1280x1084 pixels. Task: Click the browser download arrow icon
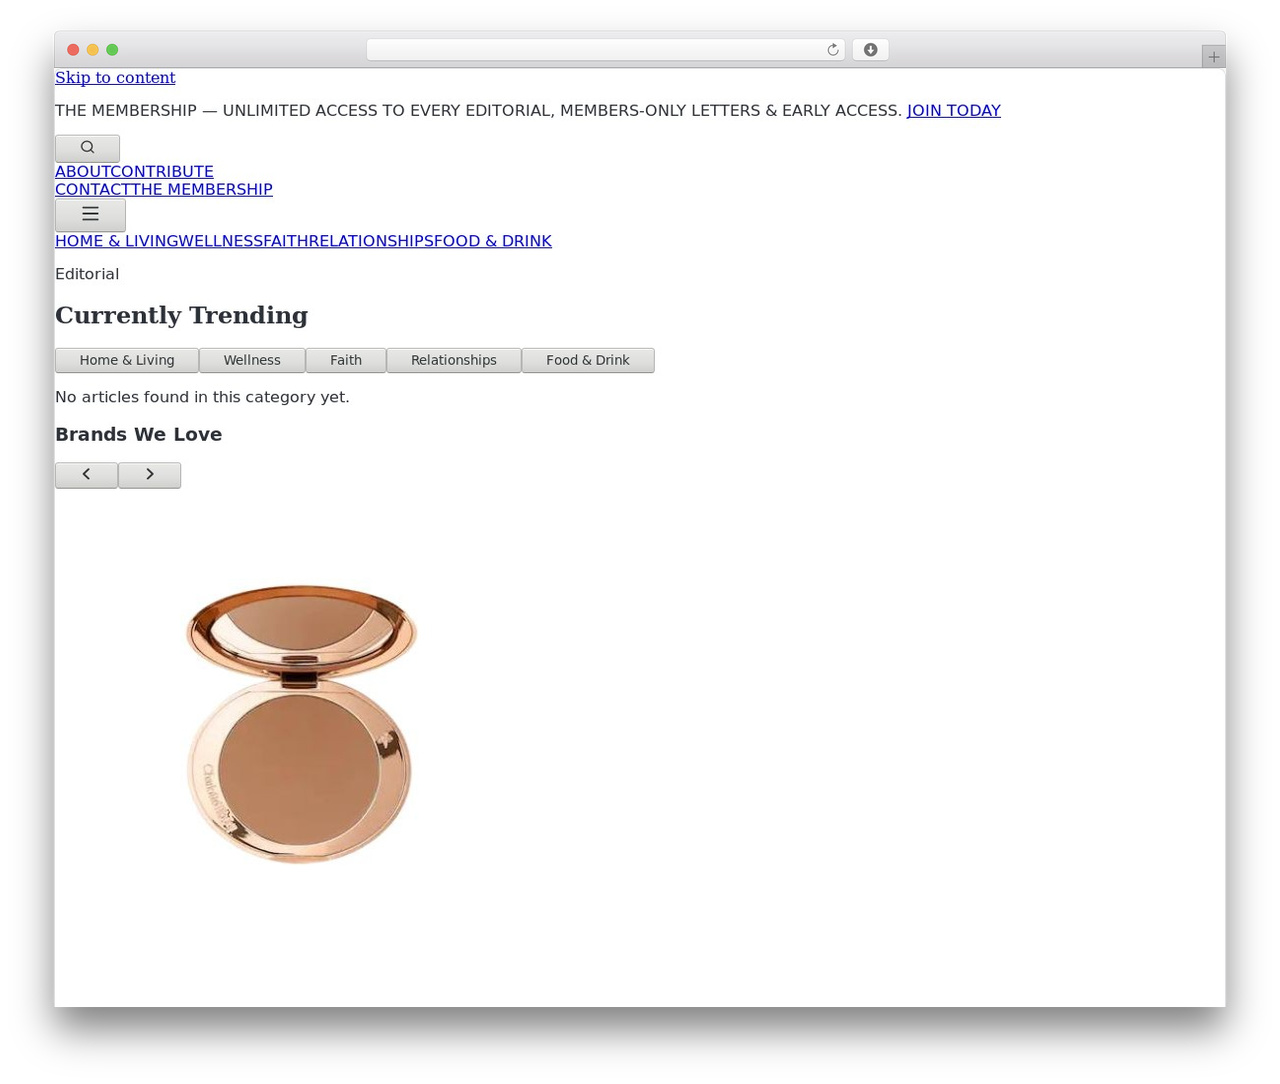point(870,50)
